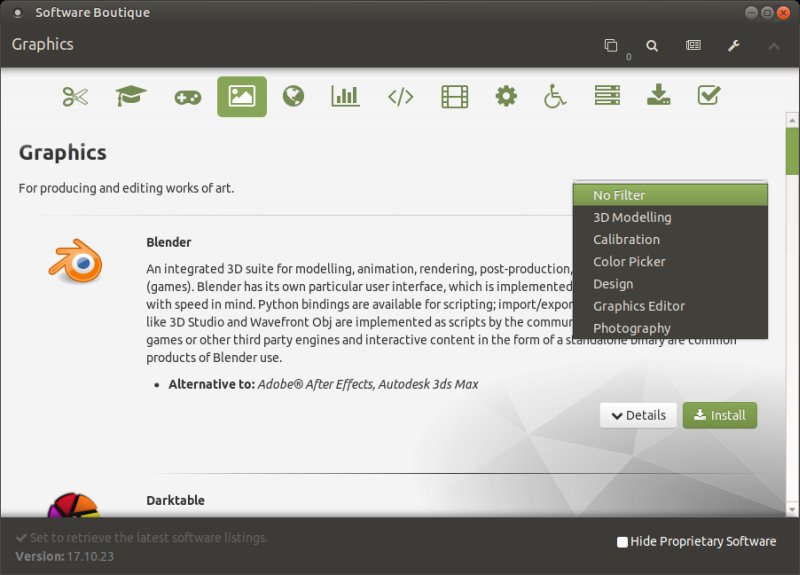This screenshot has height=575, width=800.
Task: Choose Photography filter option
Action: pos(670,328)
